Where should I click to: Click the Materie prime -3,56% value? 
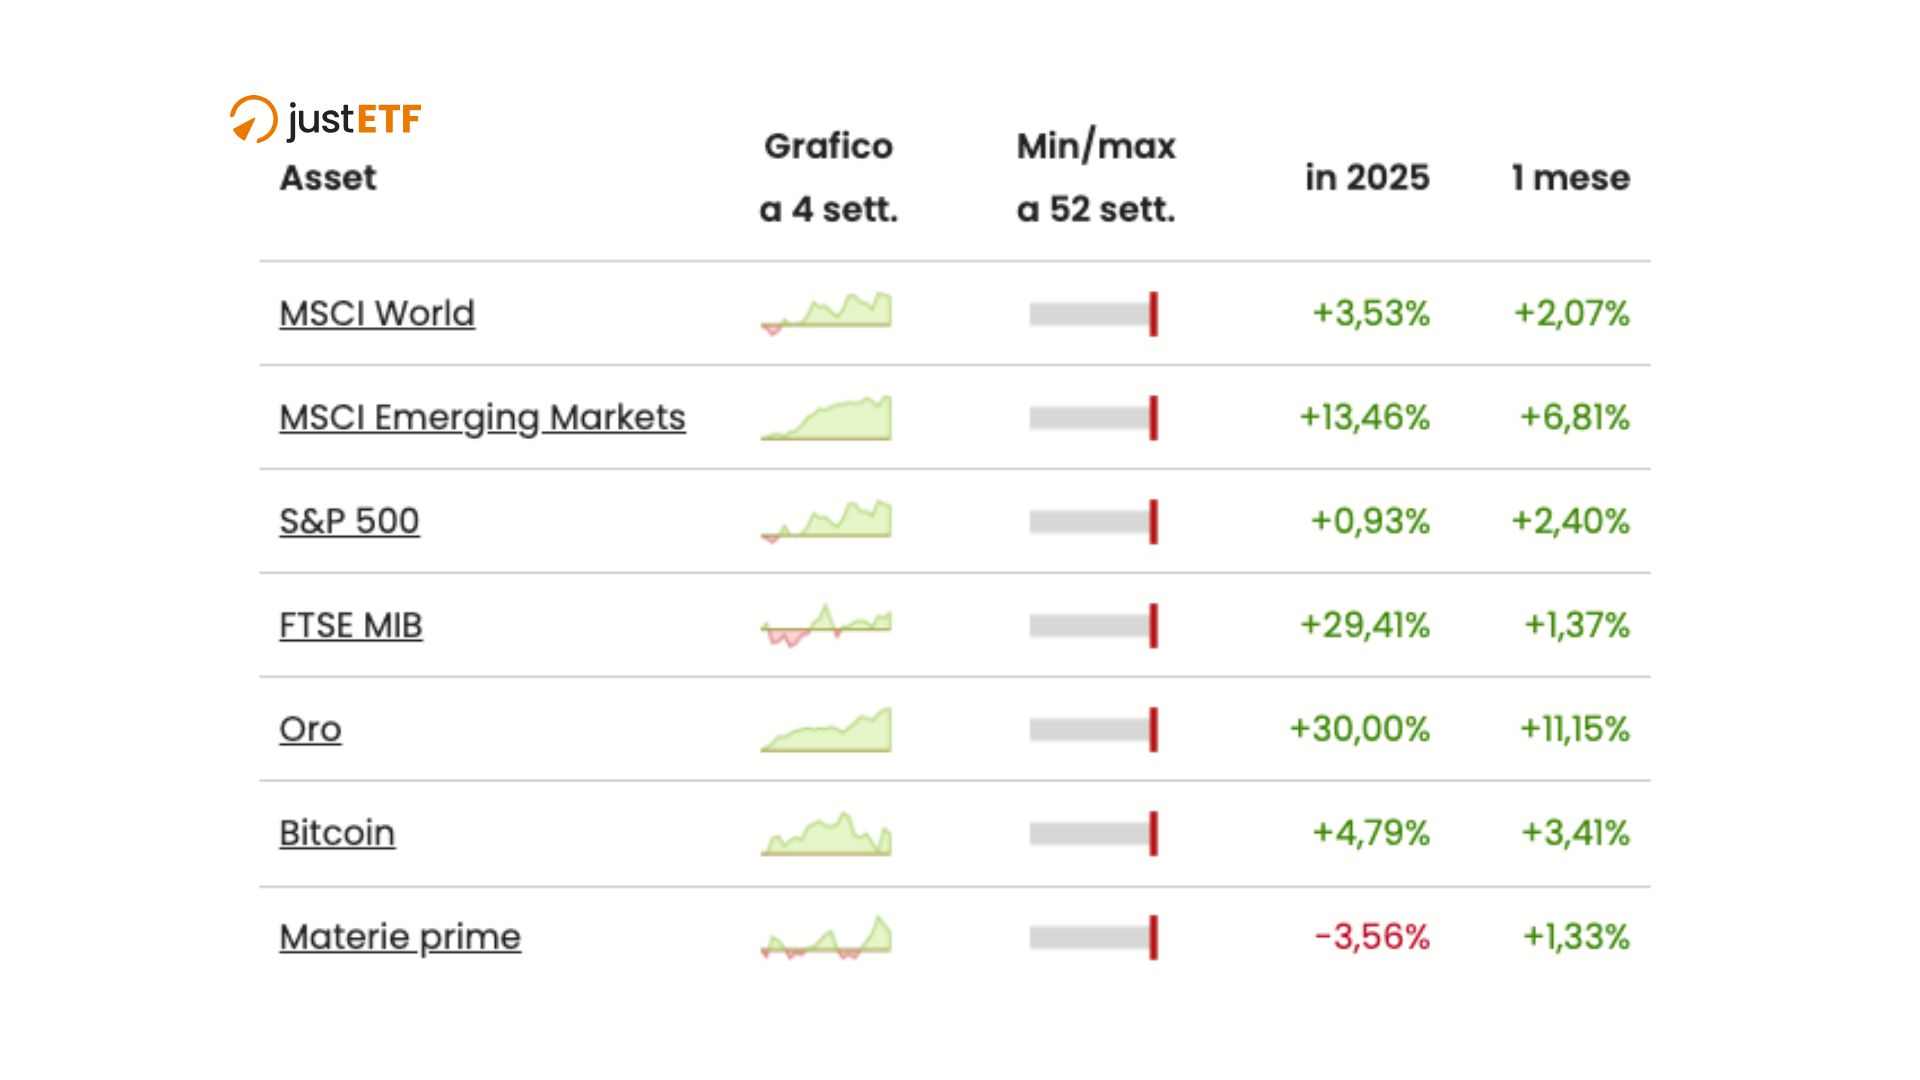point(1372,938)
